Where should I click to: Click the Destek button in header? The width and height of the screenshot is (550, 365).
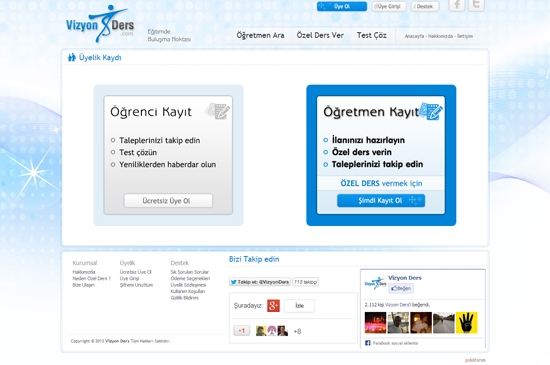[425, 6]
